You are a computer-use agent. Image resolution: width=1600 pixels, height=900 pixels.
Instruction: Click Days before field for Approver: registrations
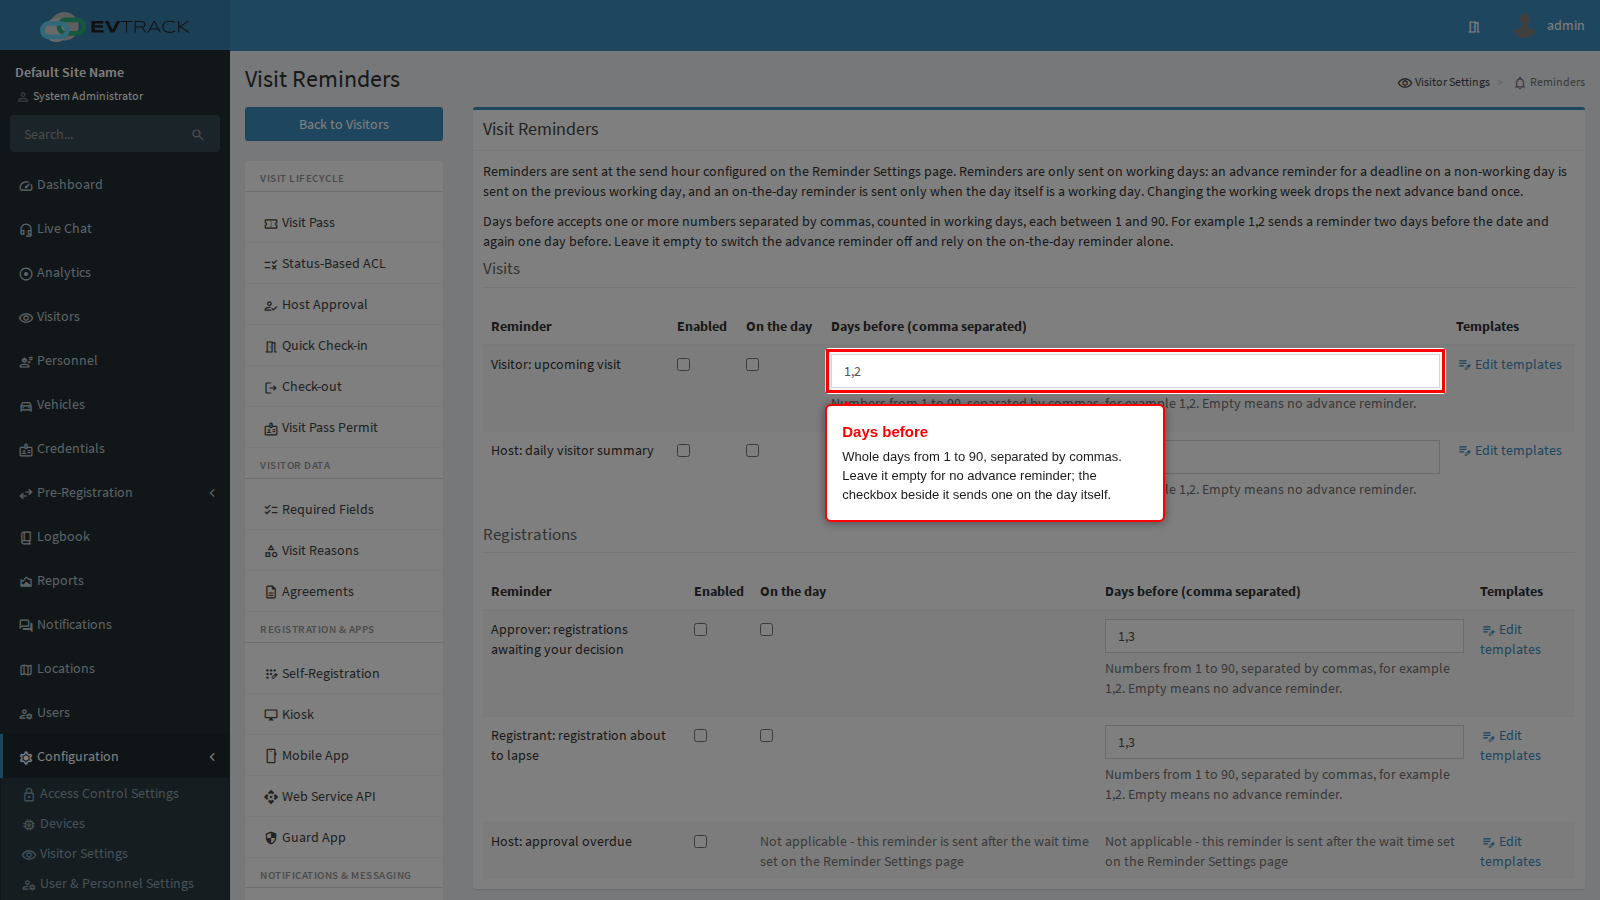1284,636
